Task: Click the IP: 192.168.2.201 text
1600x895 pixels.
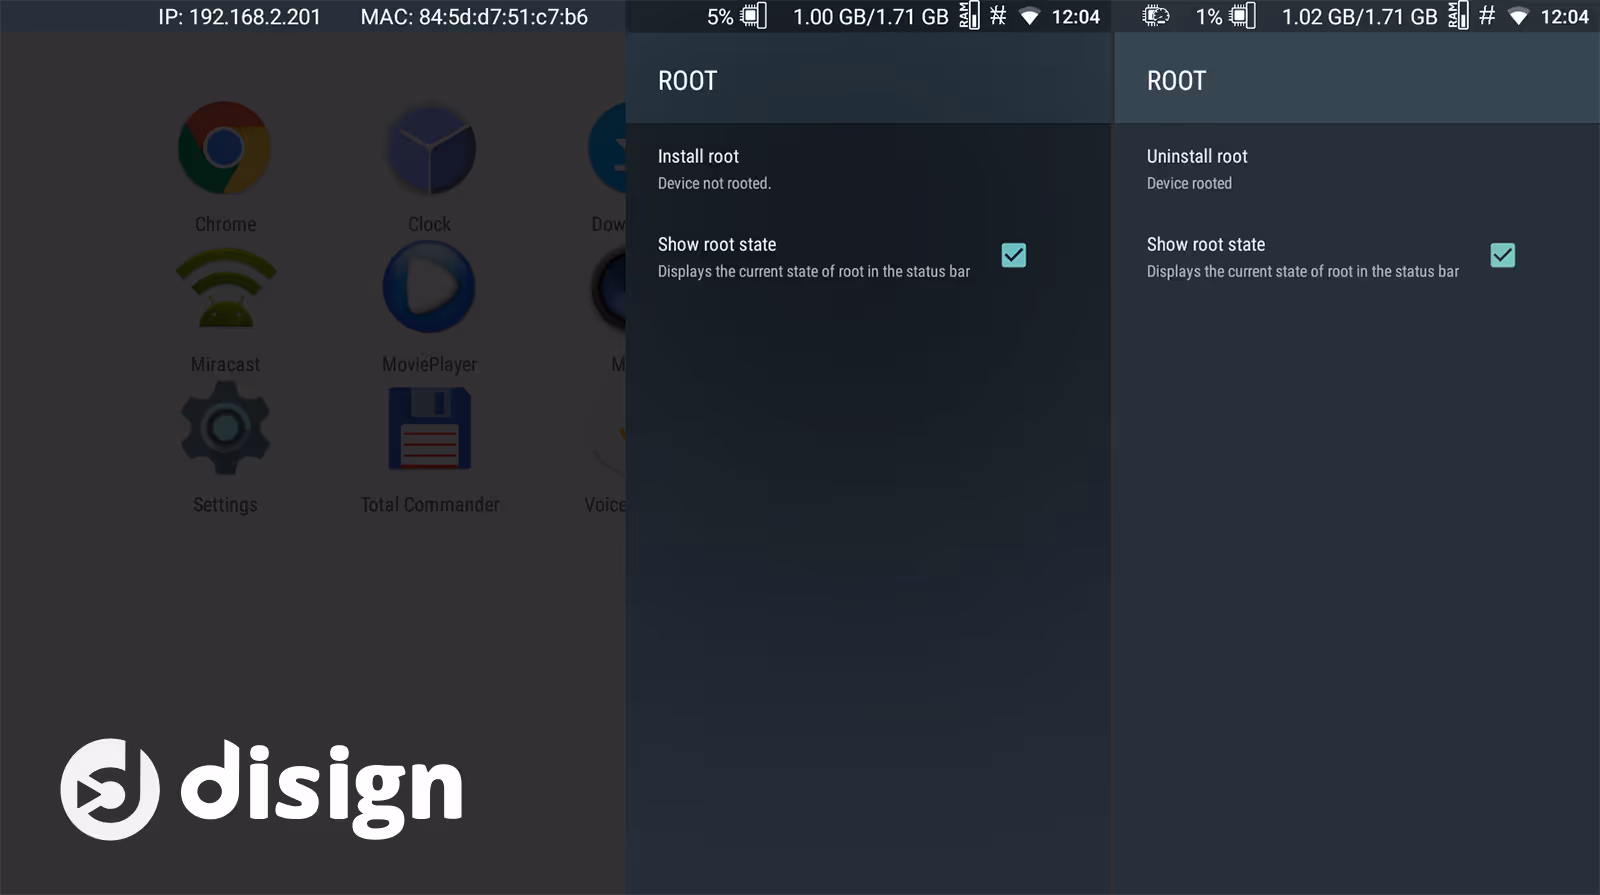Action: pos(240,17)
